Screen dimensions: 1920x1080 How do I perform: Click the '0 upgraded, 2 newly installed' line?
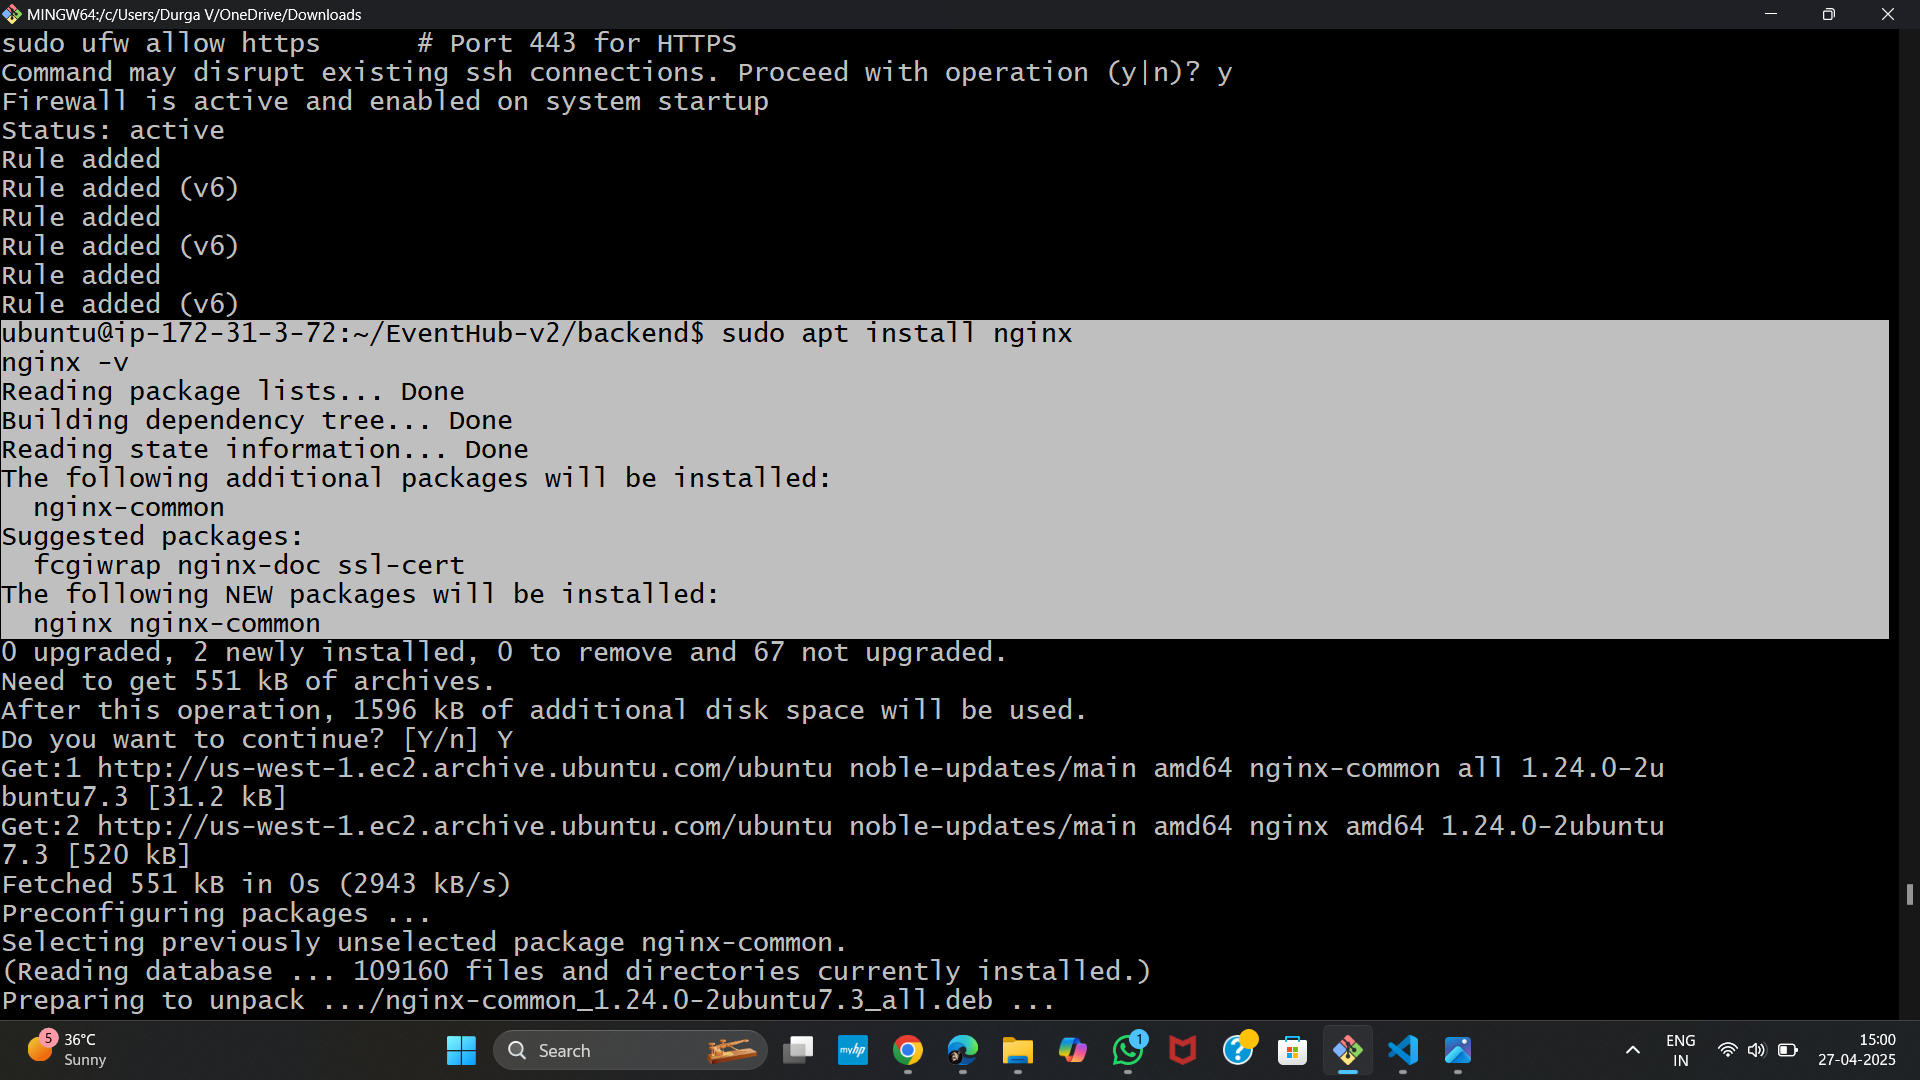point(504,653)
